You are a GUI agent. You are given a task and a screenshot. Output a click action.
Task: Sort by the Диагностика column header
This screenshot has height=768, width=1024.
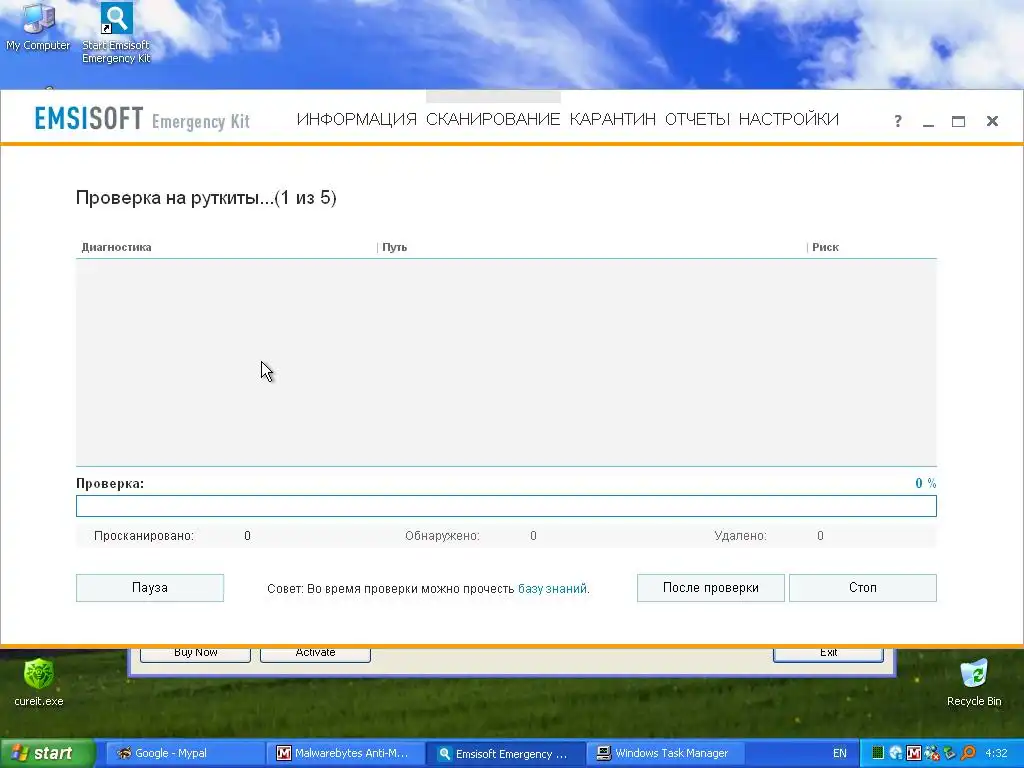tap(116, 247)
